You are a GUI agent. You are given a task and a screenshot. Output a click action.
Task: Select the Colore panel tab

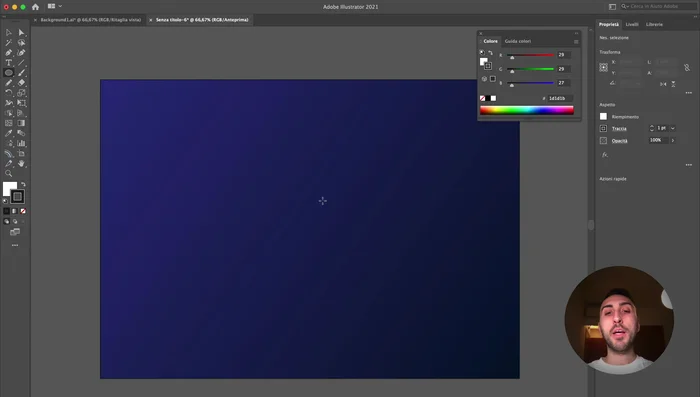click(x=490, y=41)
